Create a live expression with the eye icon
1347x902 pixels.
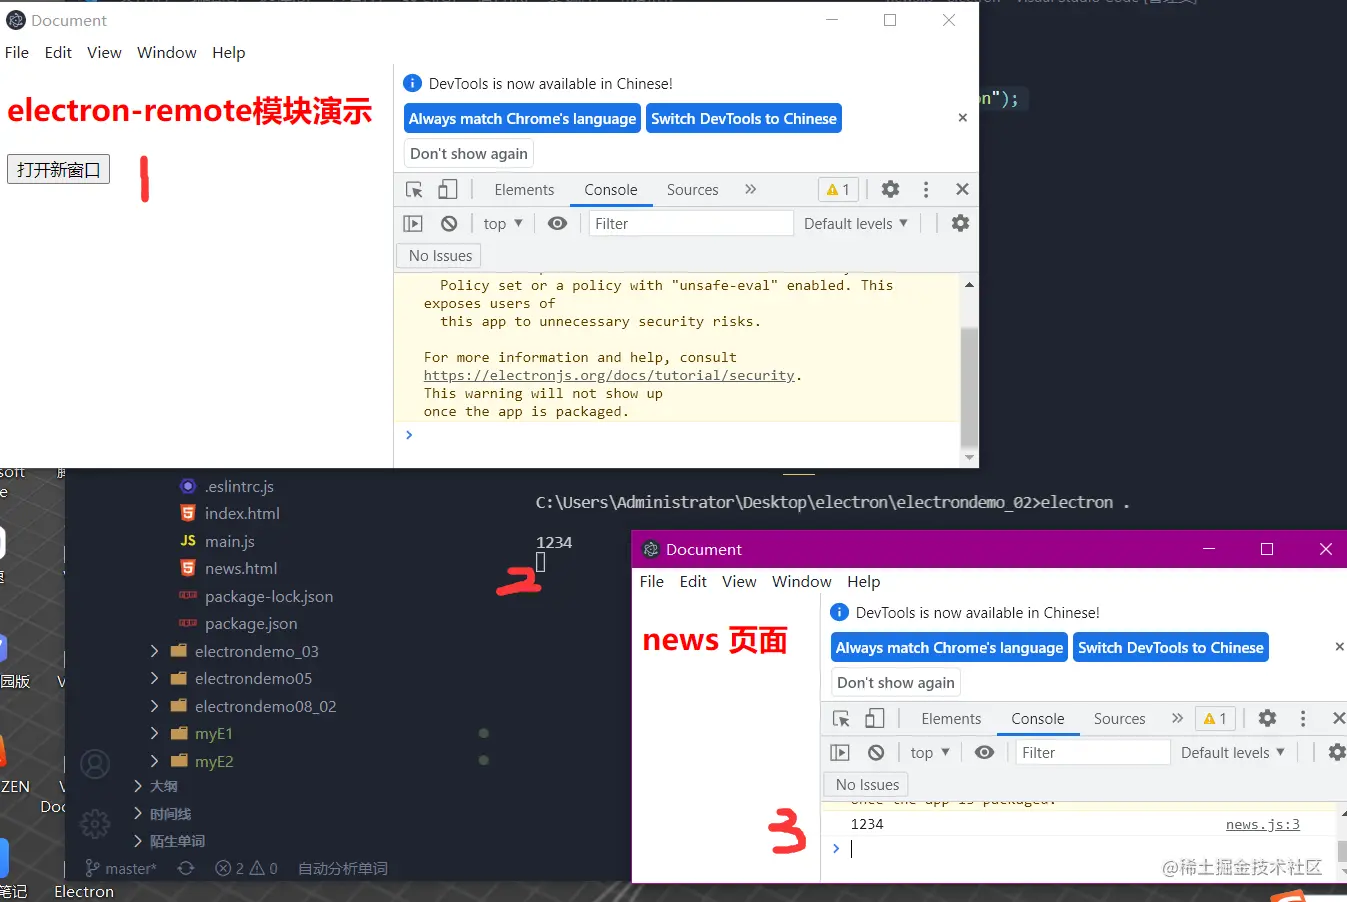pyautogui.click(x=557, y=222)
